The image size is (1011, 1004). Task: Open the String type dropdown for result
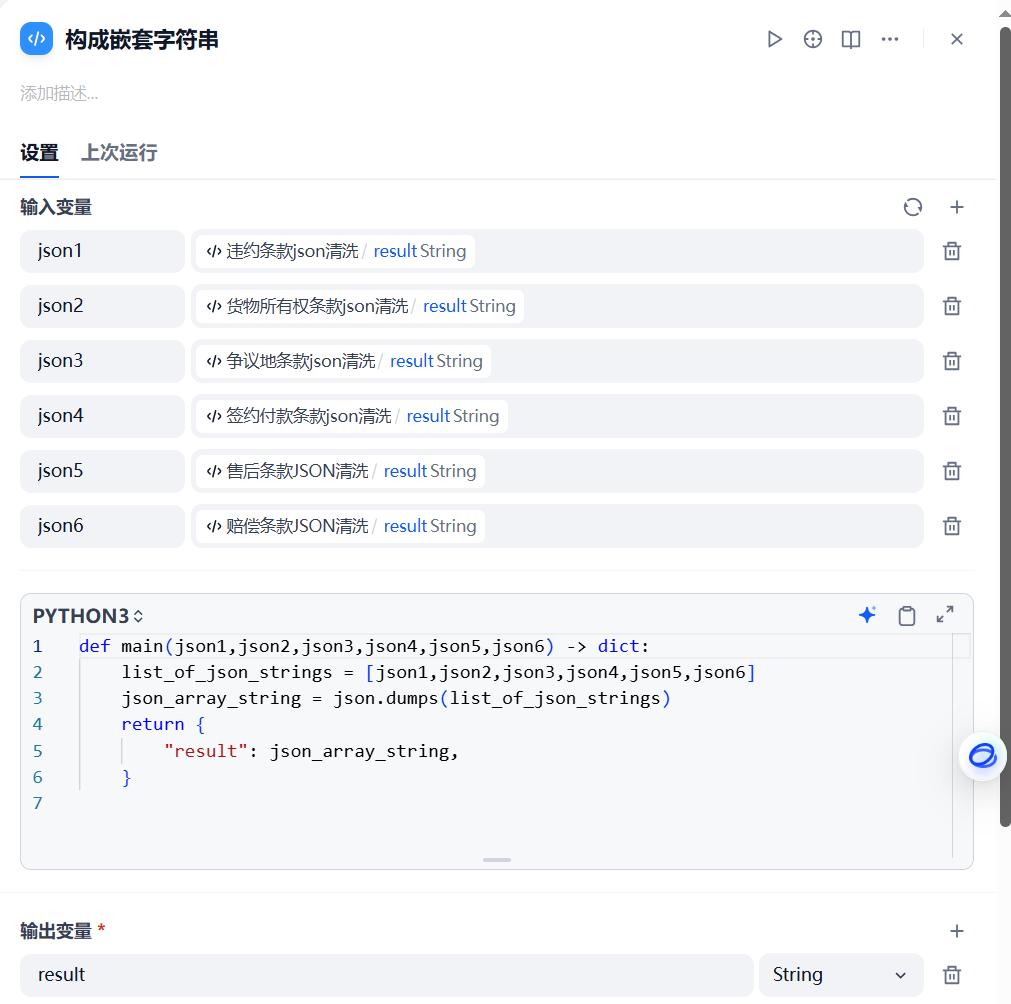(x=840, y=974)
